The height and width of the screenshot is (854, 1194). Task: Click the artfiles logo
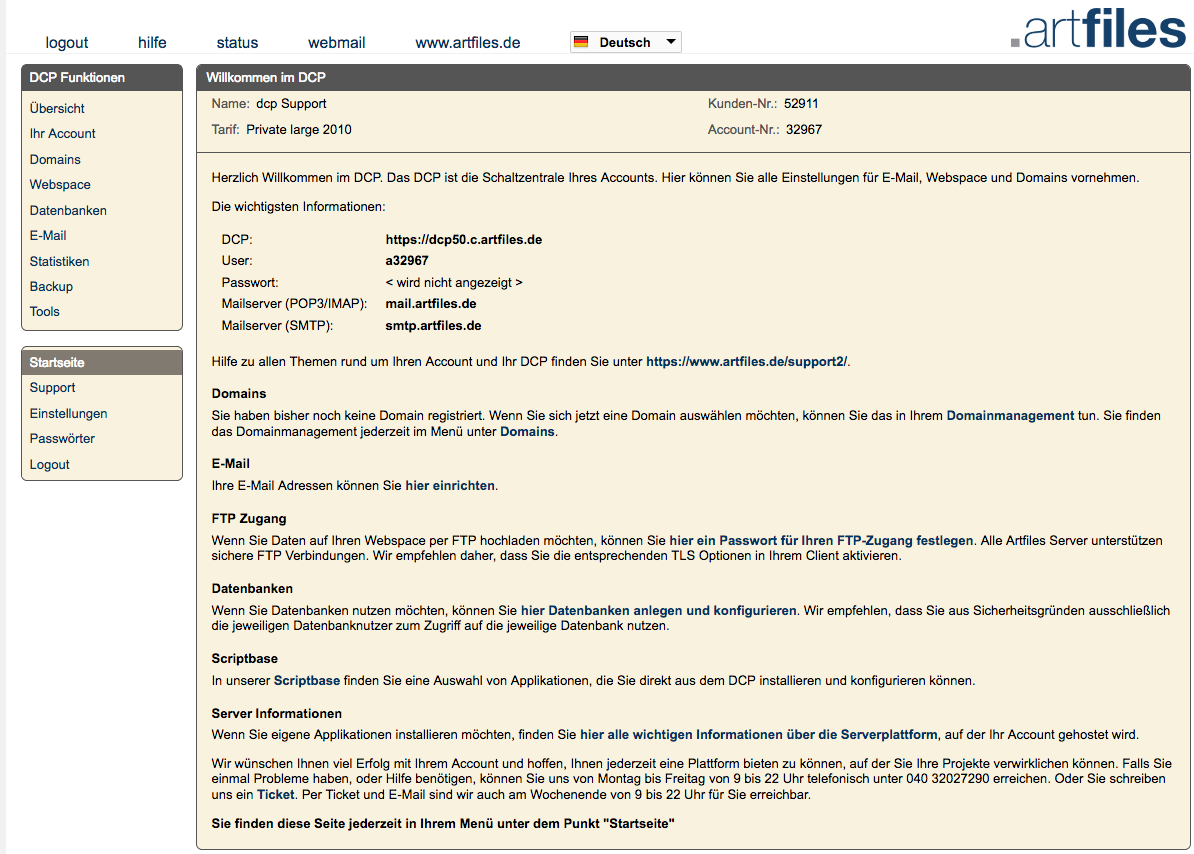point(1098,28)
